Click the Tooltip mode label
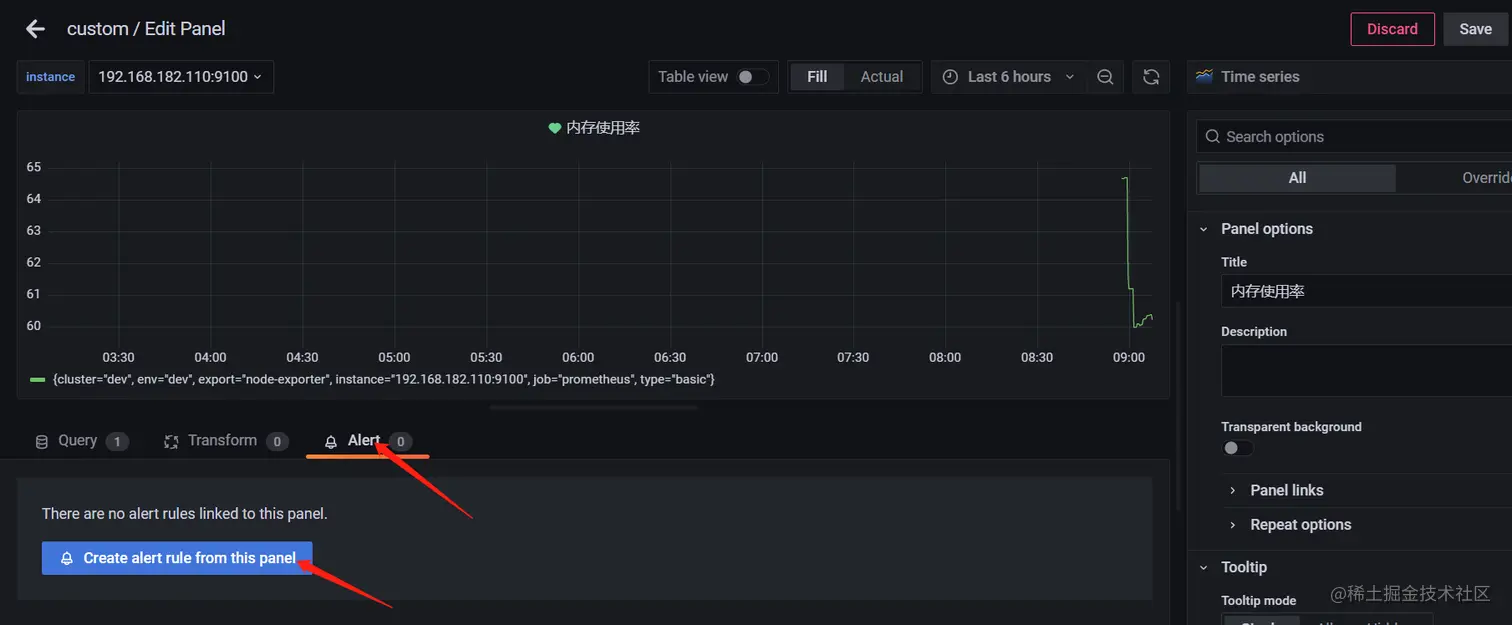1512x625 pixels. tap(1258, 601)
